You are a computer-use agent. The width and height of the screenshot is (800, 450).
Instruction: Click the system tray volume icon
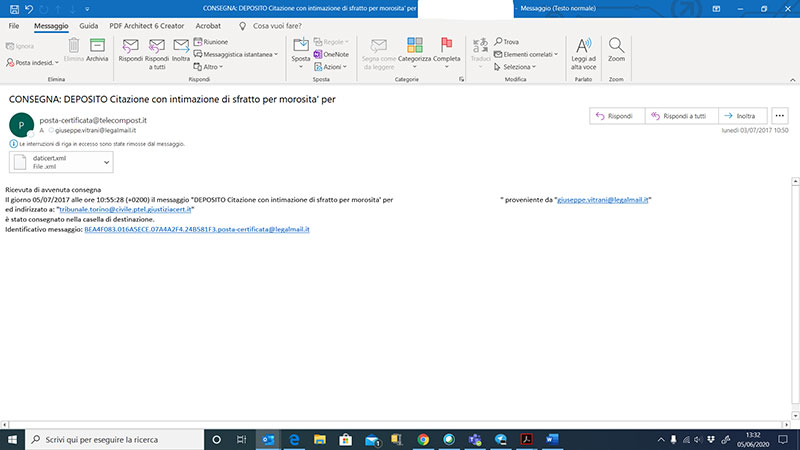(x=698, y=439)
